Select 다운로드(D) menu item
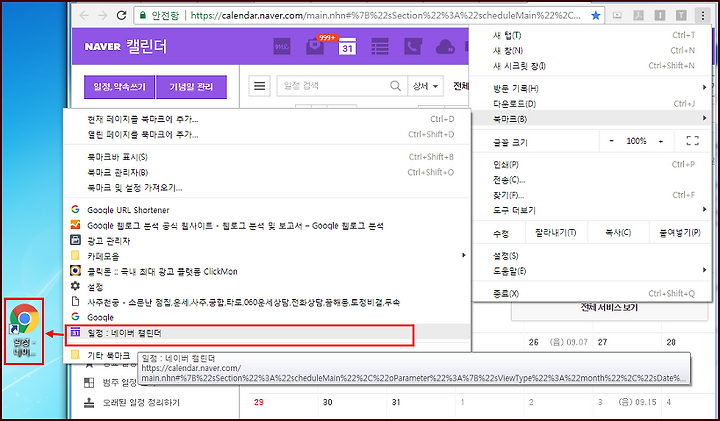The height and width of the screenshot is (421, 720). point(591,104)
